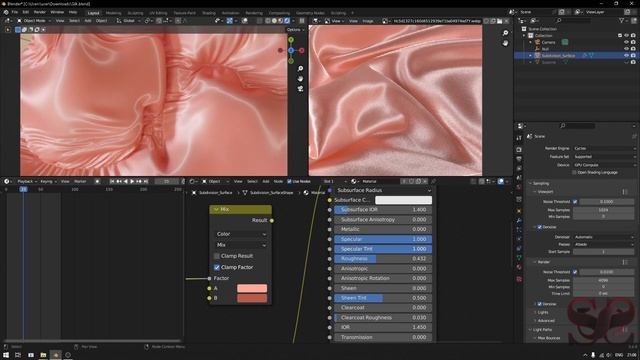Click the pan hand icon in image editor
Image resolution: width=640 pixels, height=360 pixels.
(505, 43)
